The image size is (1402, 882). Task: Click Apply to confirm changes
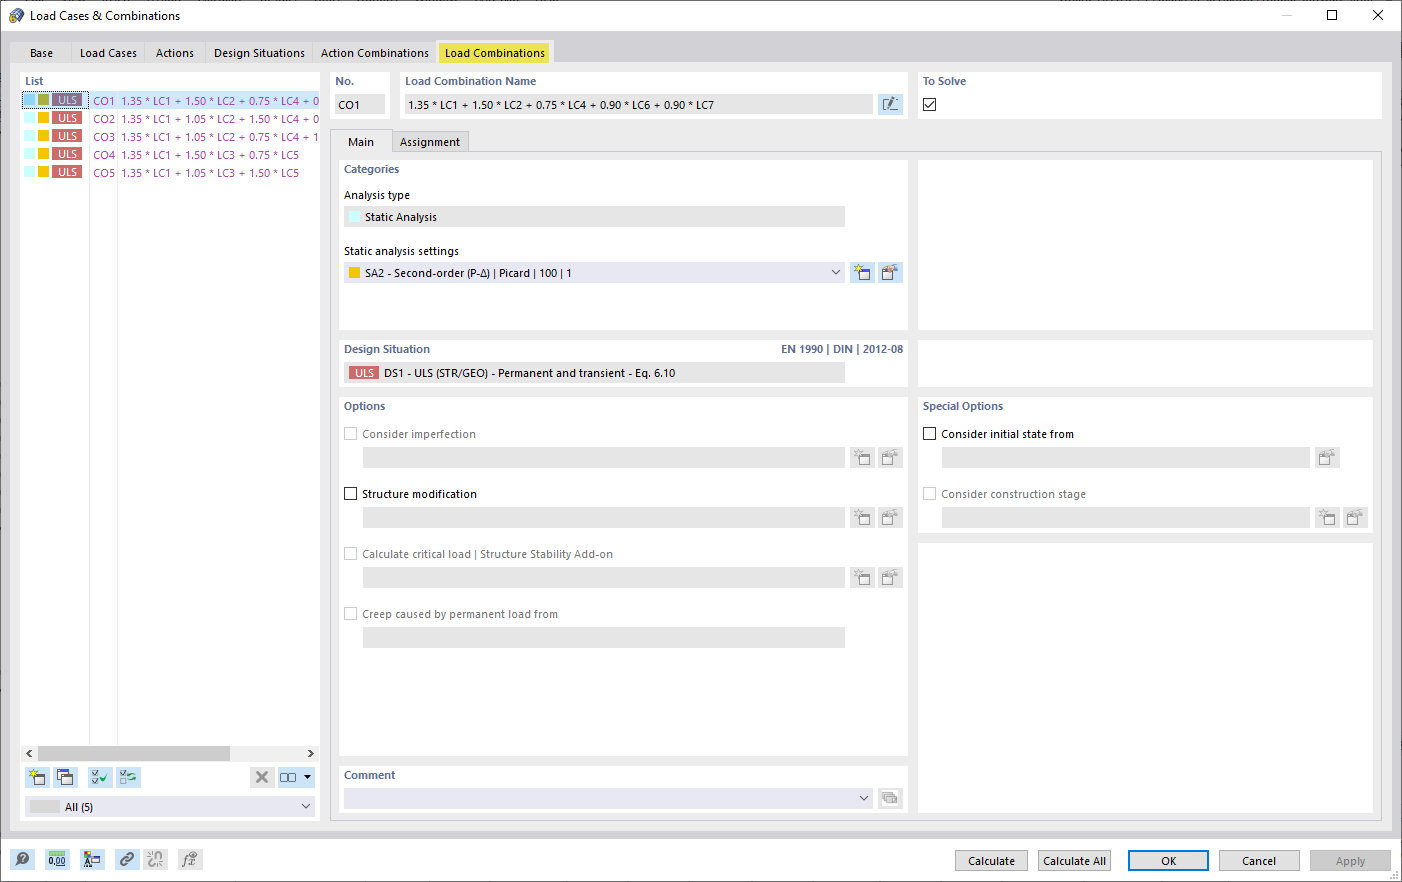pyautogui.click(x=1350, y=860)
